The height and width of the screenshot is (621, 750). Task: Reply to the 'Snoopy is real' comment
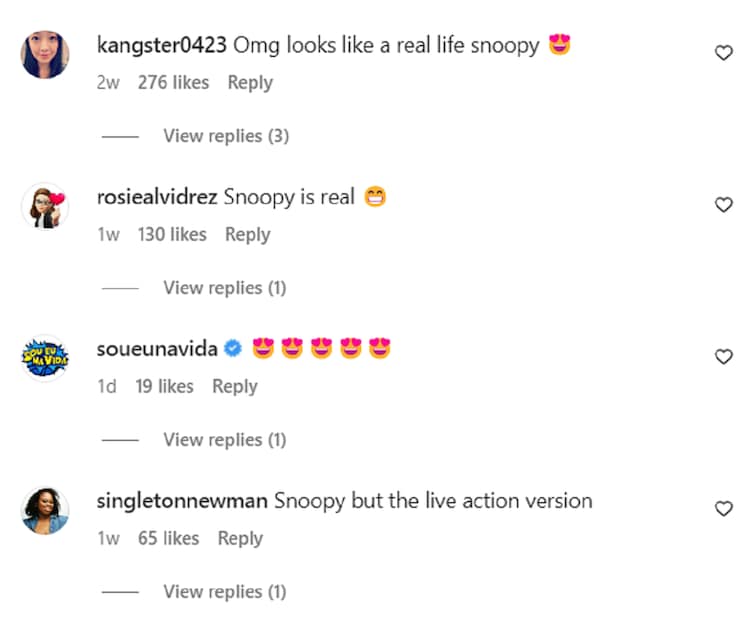click(248, 235)
